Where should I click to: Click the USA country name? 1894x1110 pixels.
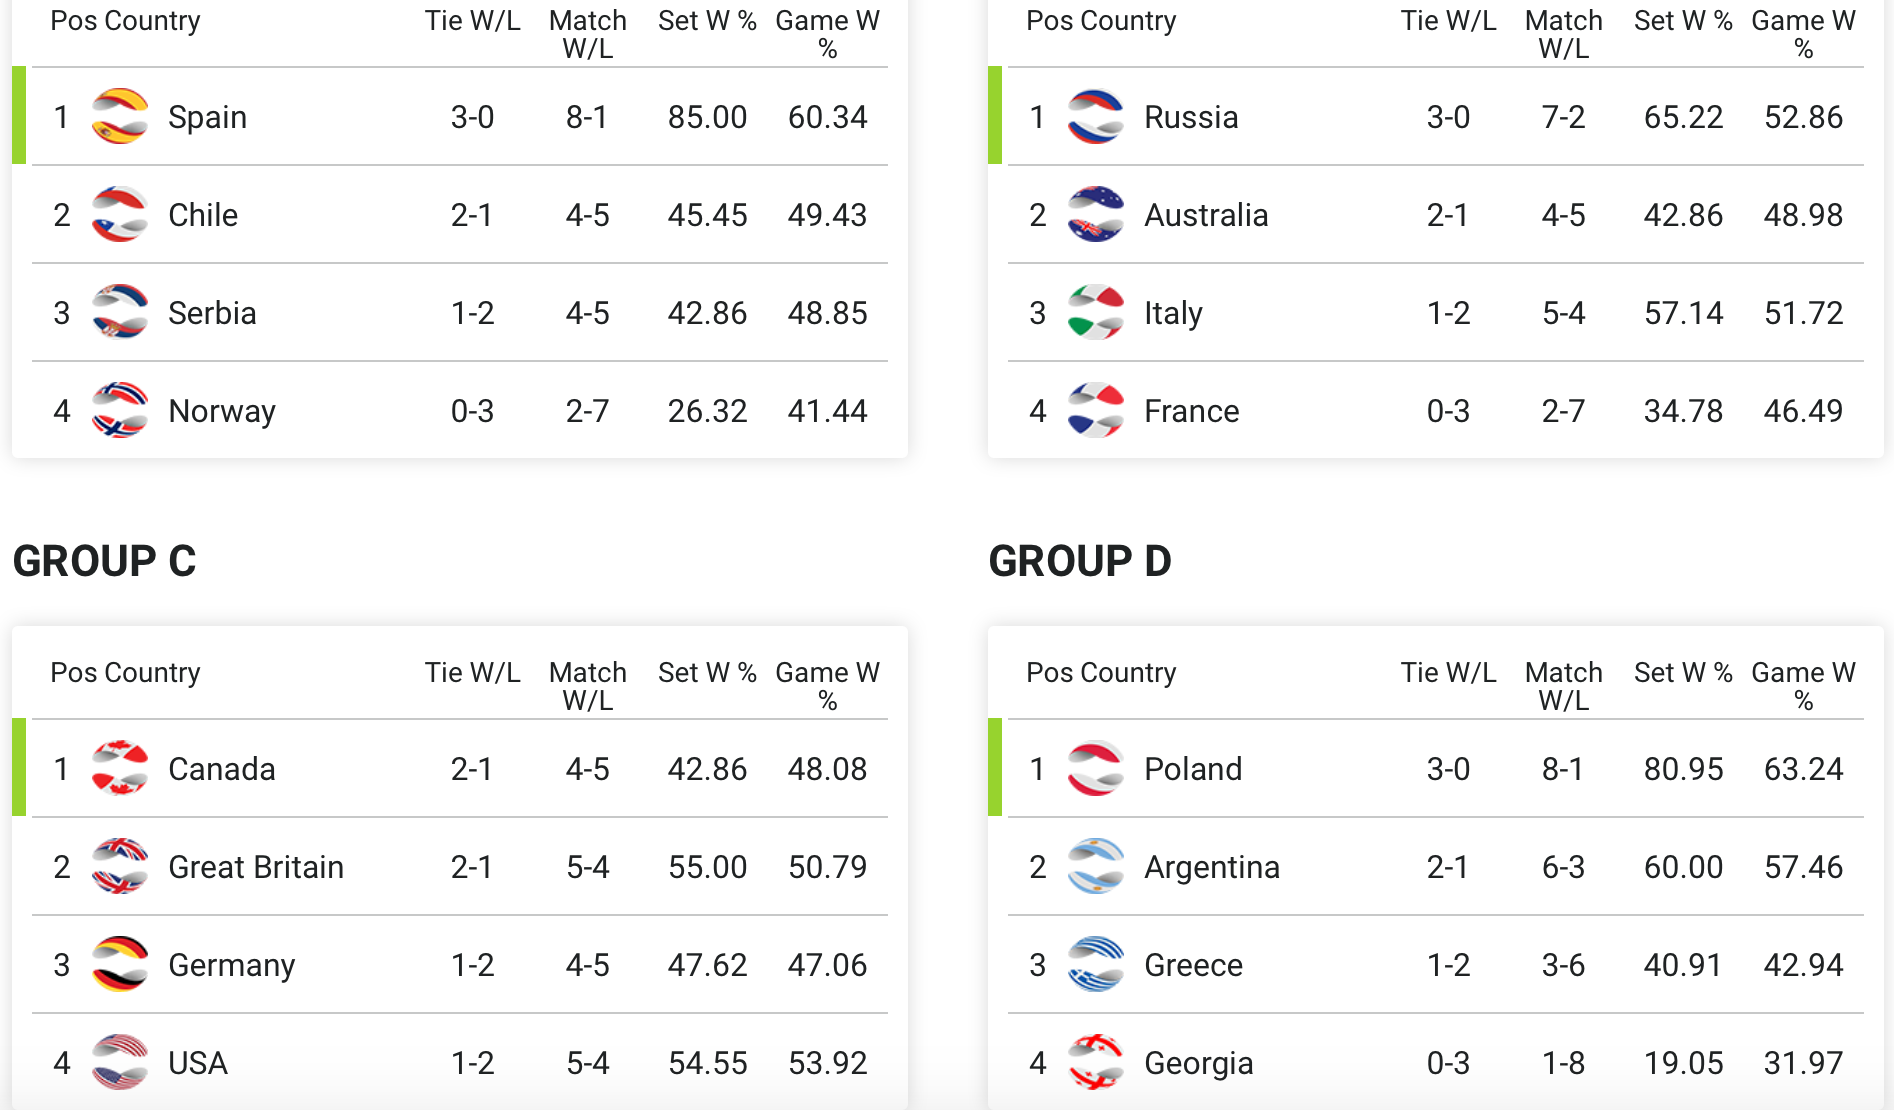[x=198, y=1063]
